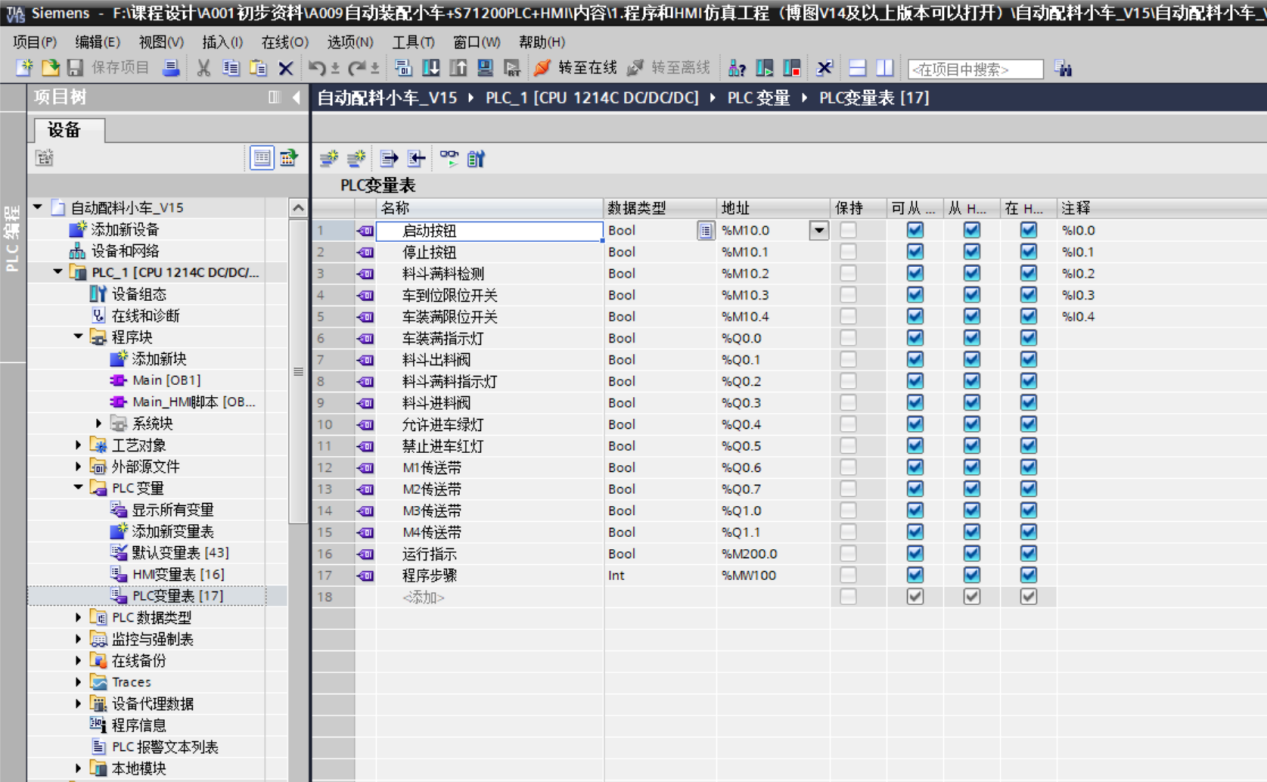Click the Start CPU icon

point(765,68)
